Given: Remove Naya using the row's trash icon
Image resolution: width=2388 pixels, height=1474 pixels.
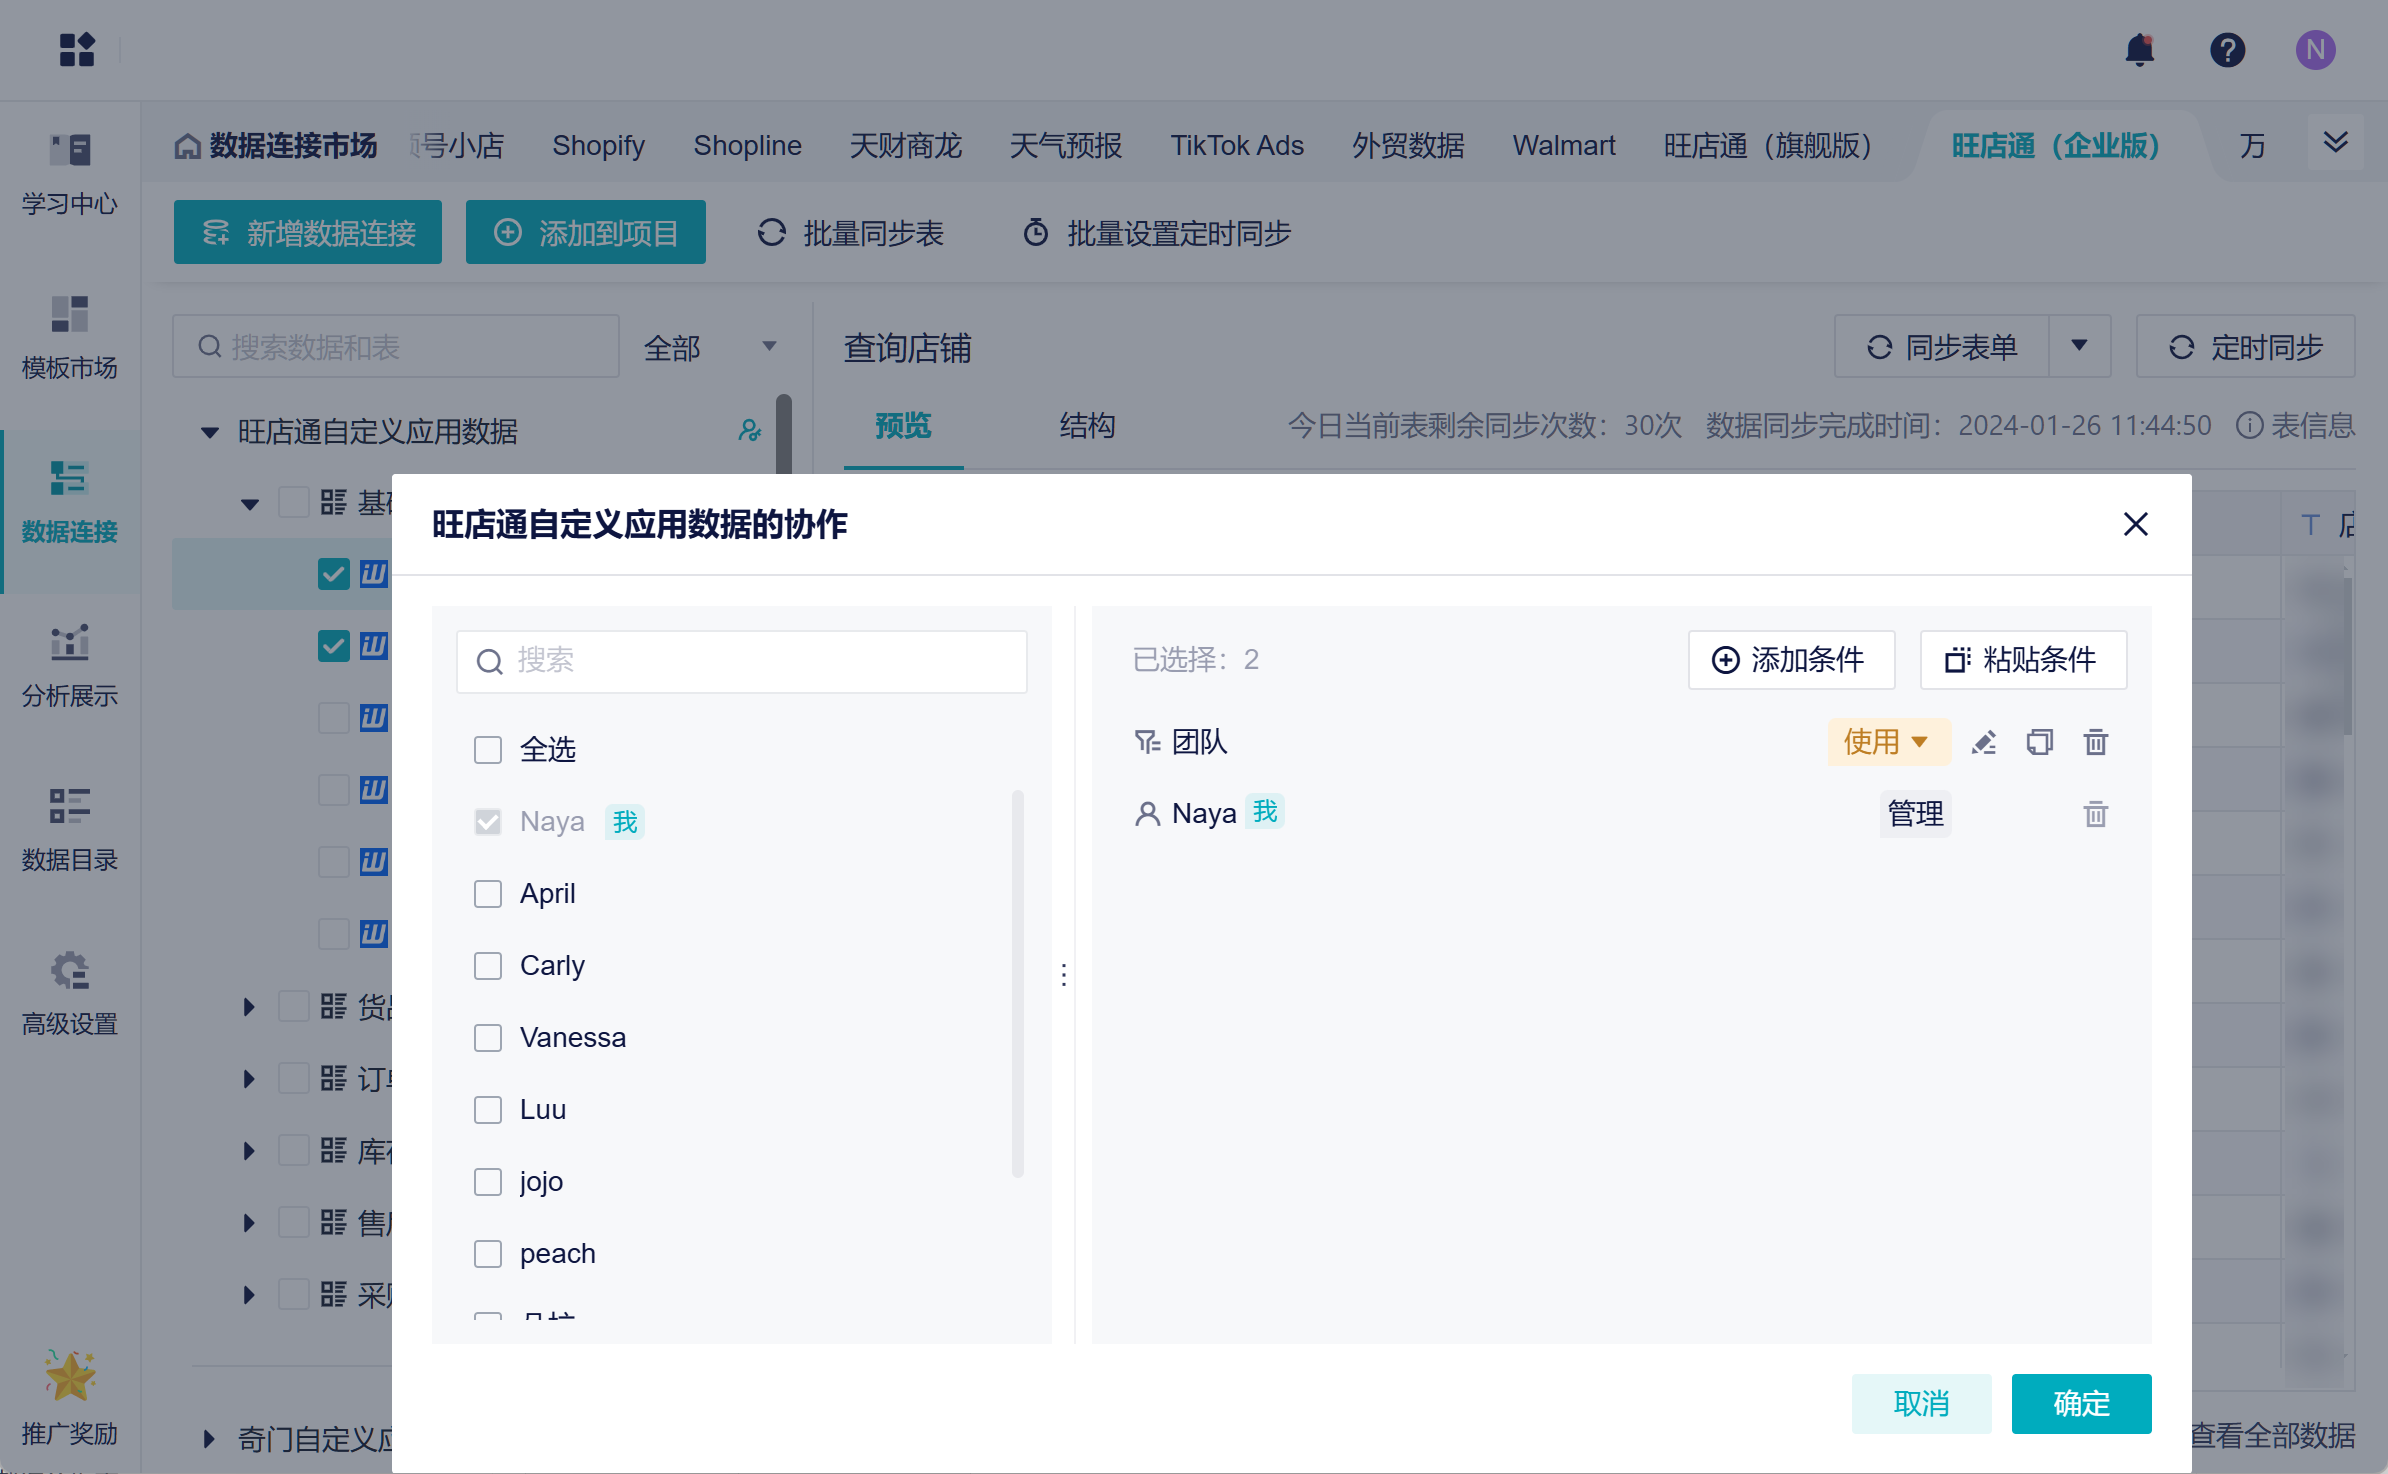Looking at the screenshot, I should click(2095, 814).
